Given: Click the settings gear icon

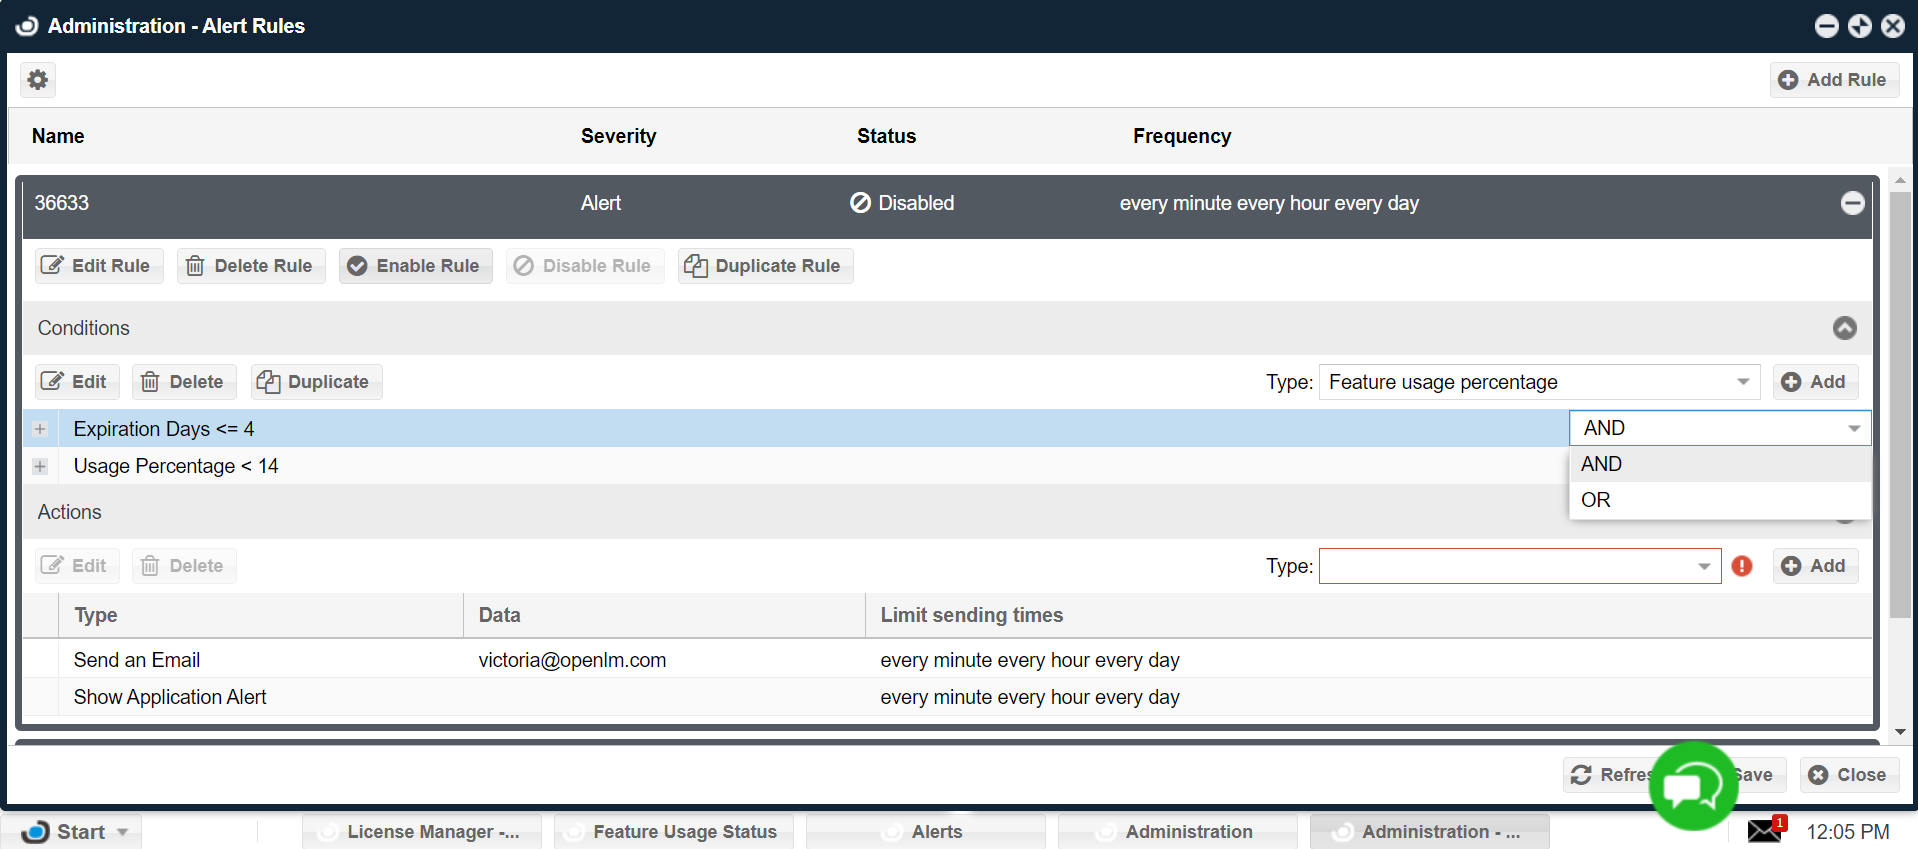Looking at the screenshot, I should point(38,80).
